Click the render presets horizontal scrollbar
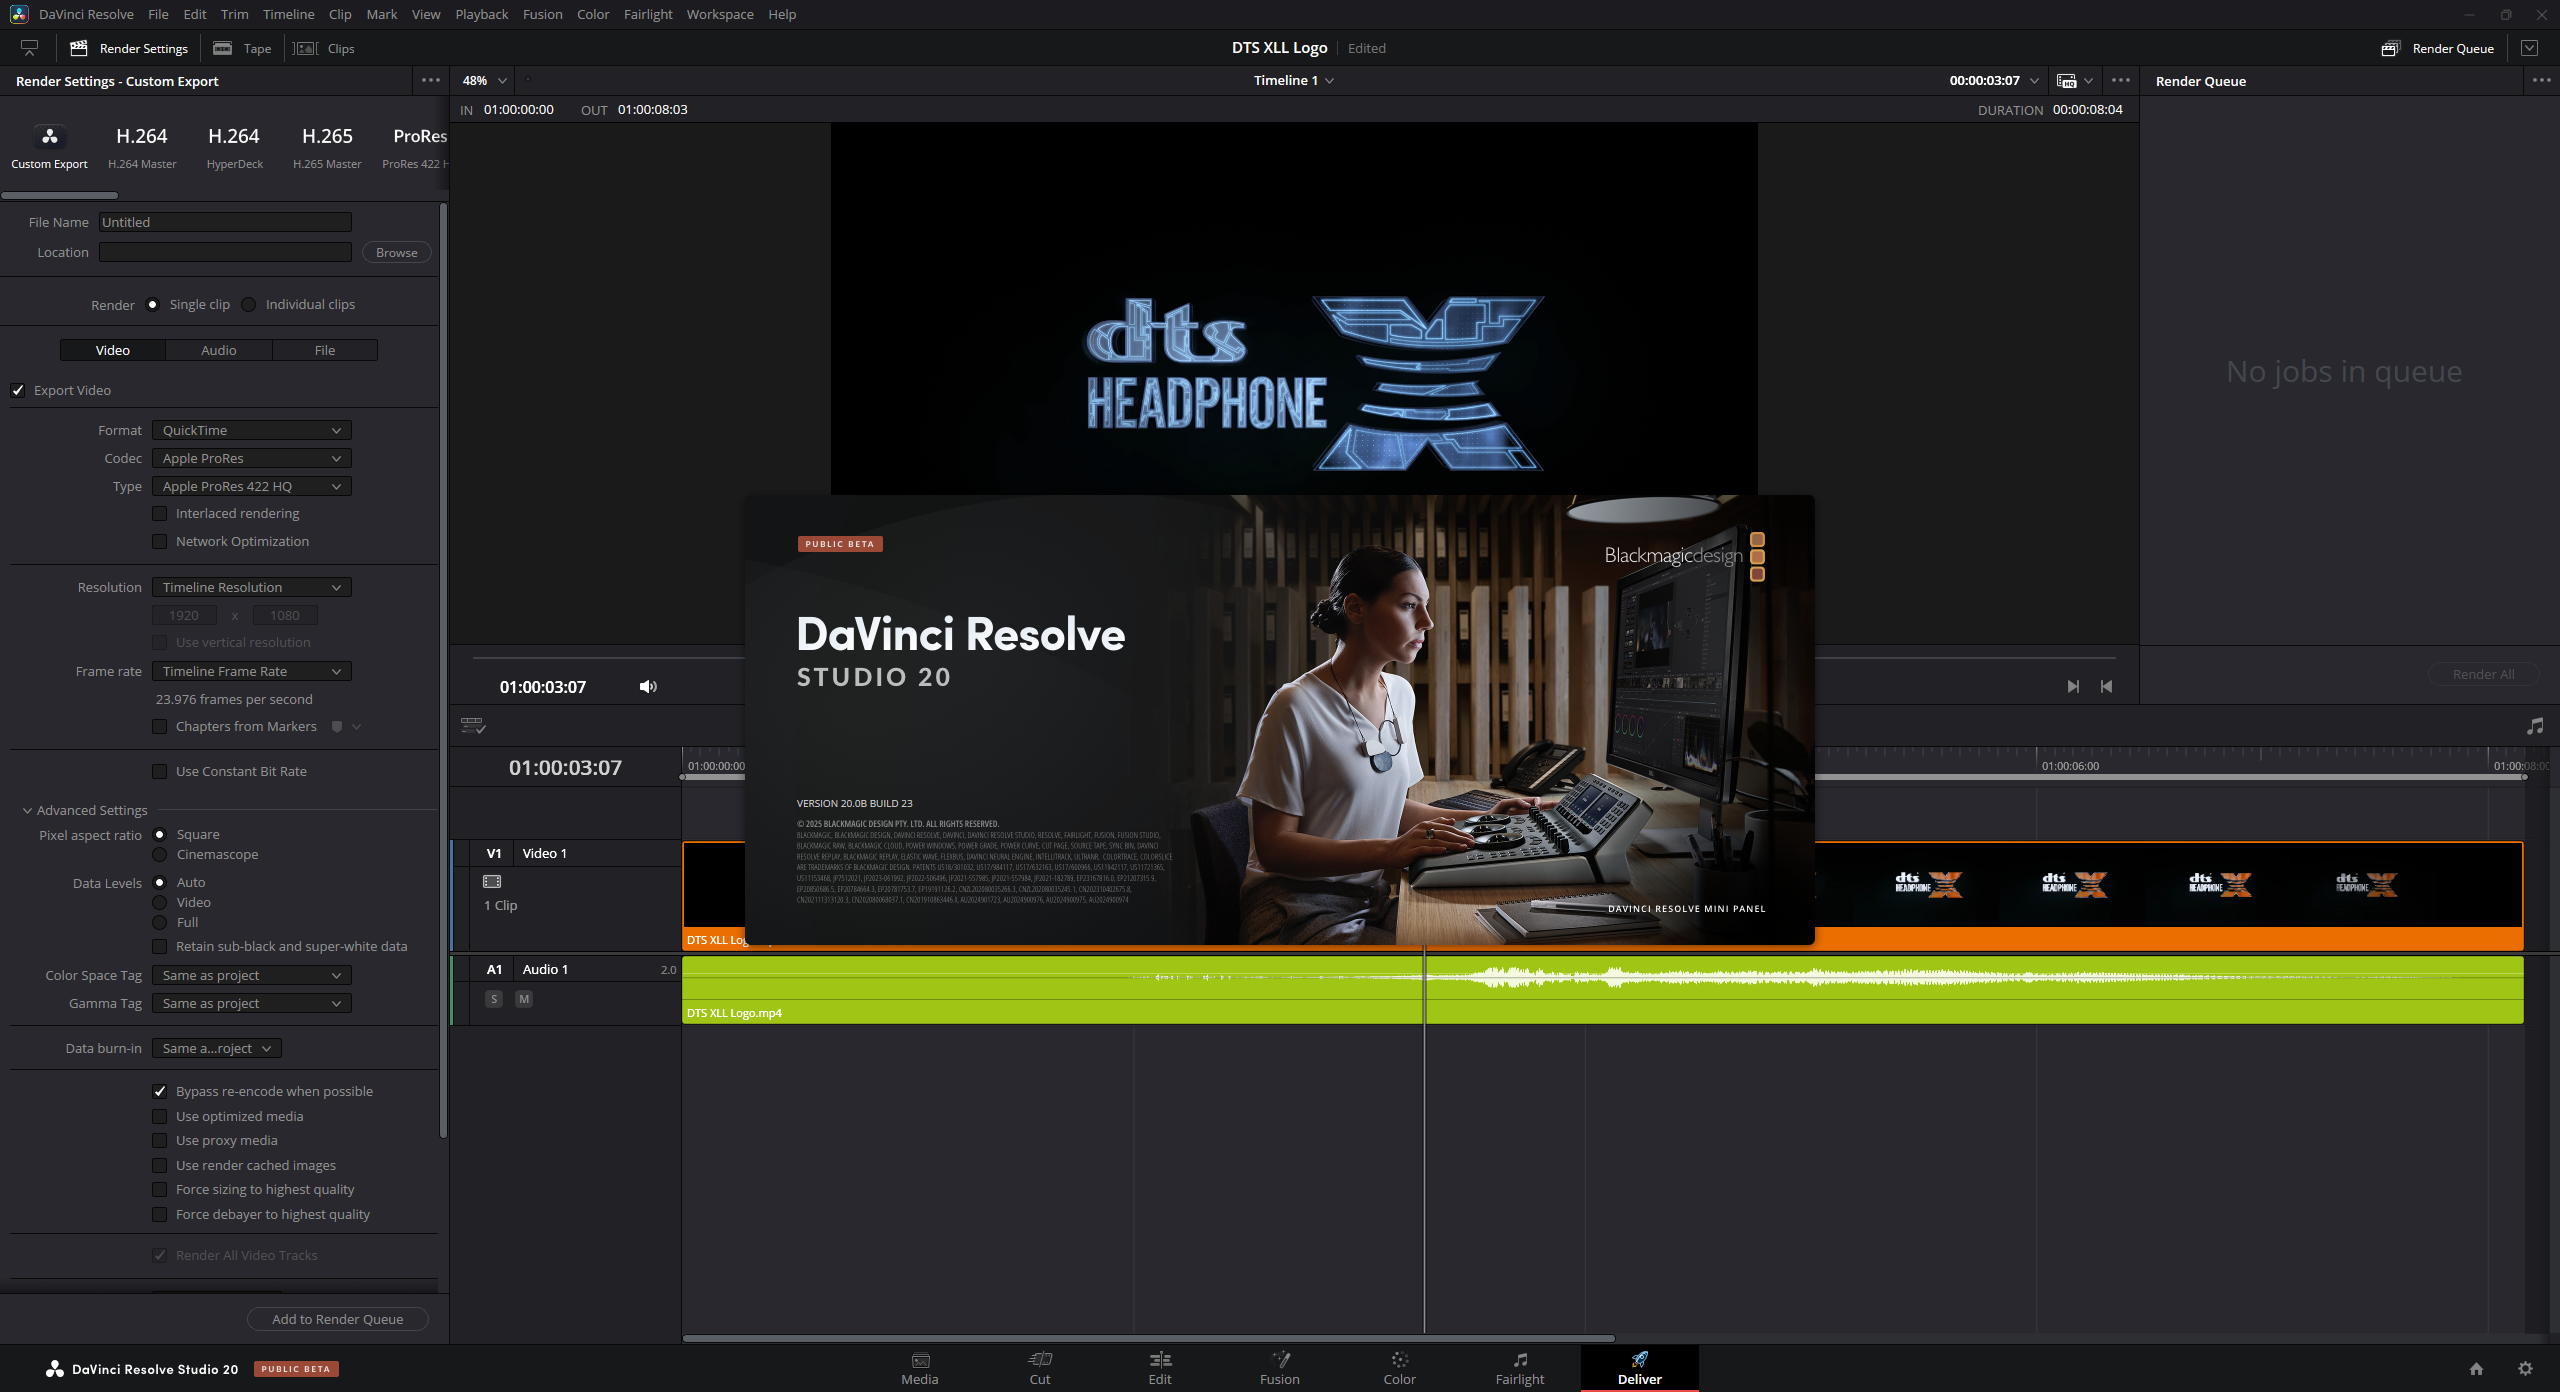 60,195
